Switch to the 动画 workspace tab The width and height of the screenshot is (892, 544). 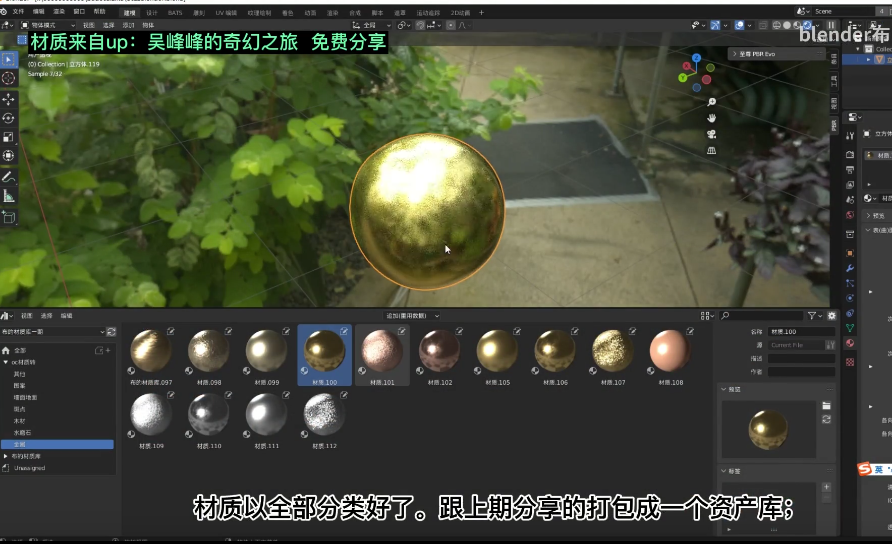click(310, 13)
